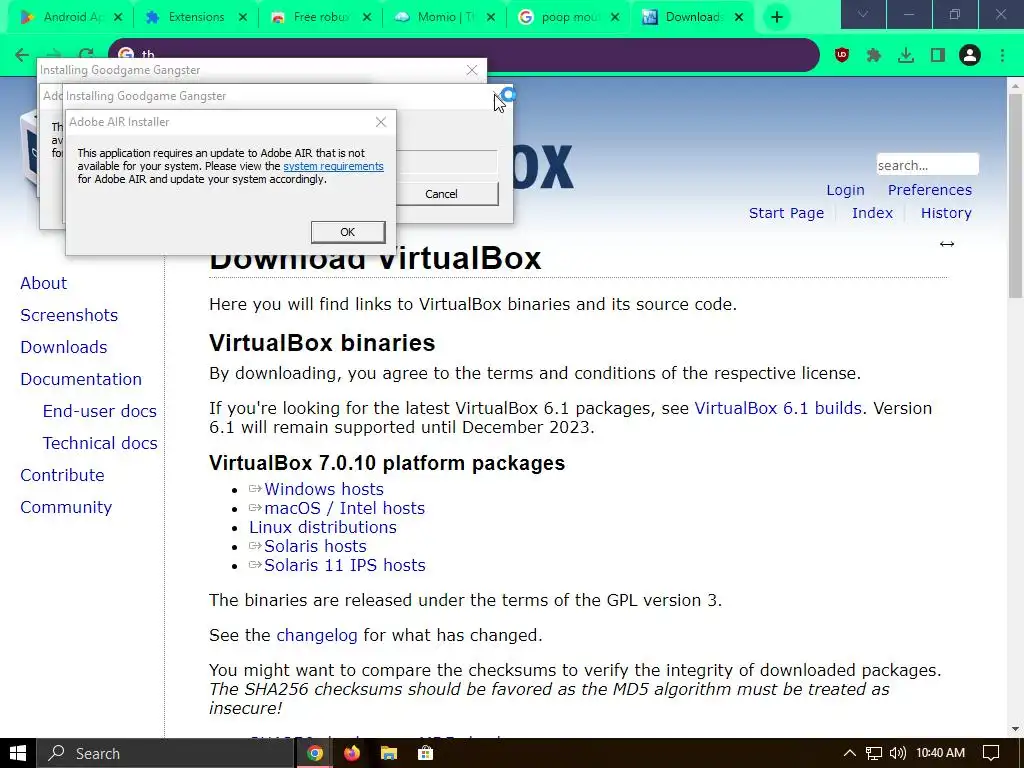
Task: Open the tab search dropdown chevron
Action: click(x=863, y=14)
